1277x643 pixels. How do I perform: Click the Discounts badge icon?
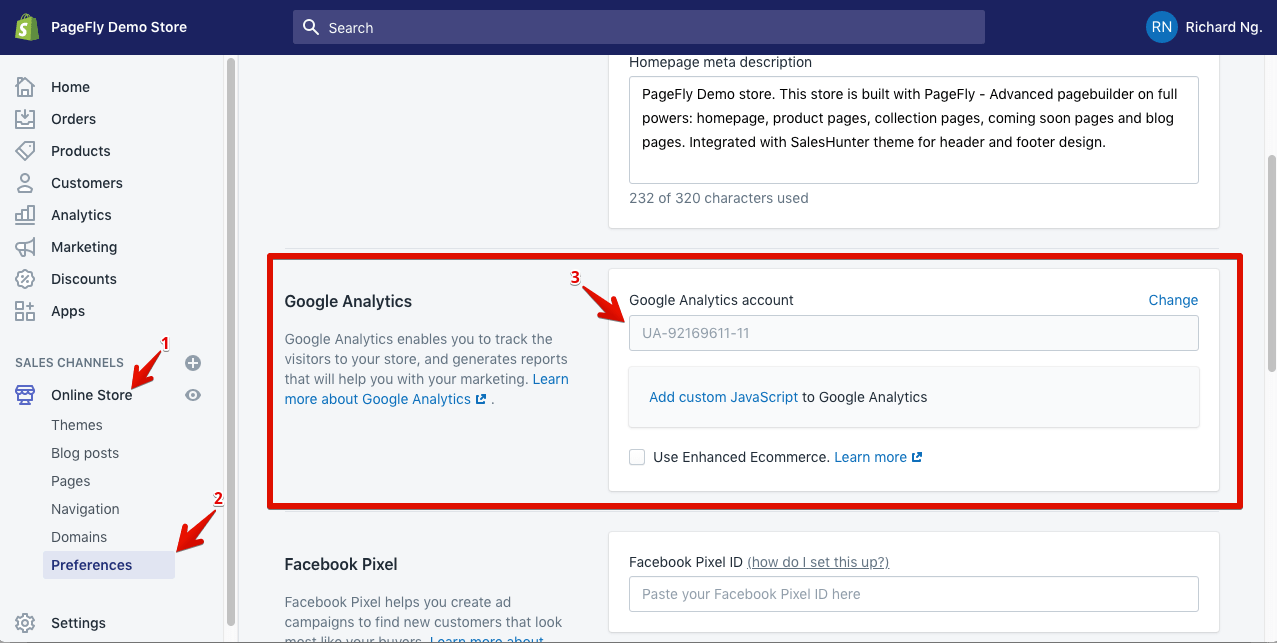(25, 279)
